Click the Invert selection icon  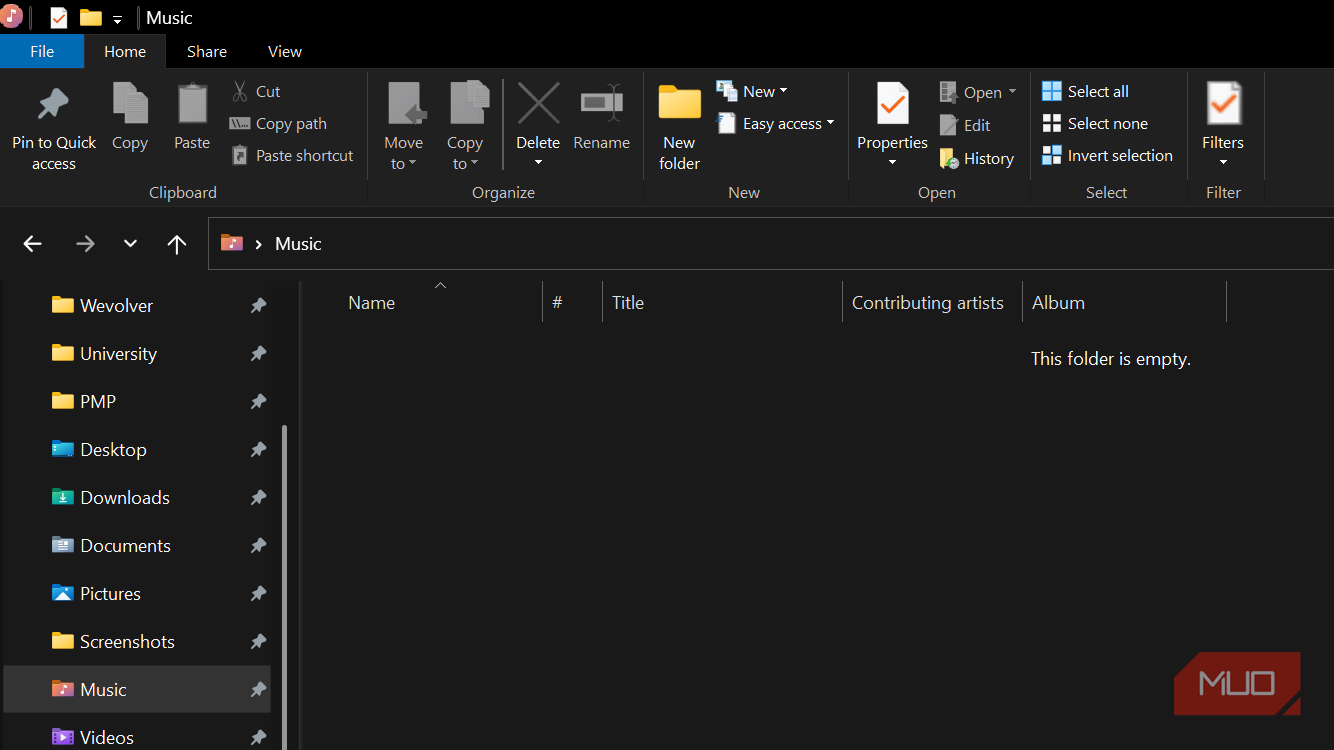click(x=1052, y=156)
